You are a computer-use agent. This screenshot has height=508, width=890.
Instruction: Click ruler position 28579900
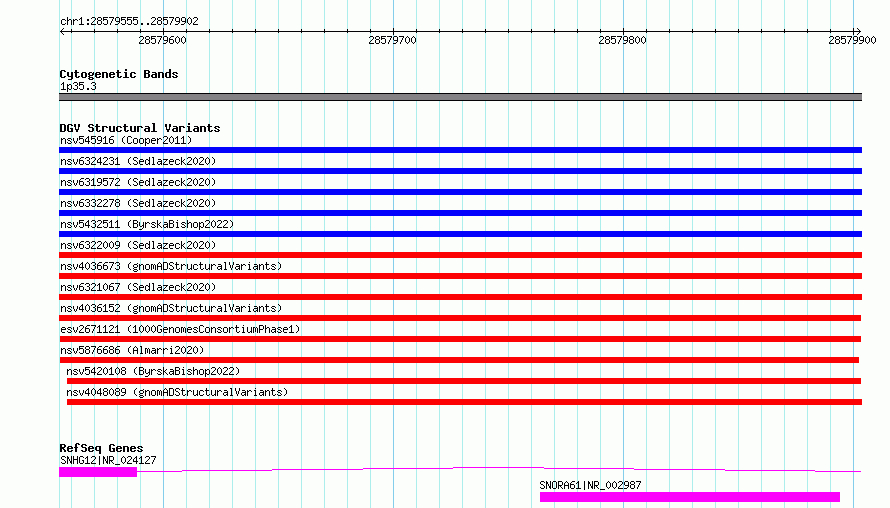(x=852, y=40)
